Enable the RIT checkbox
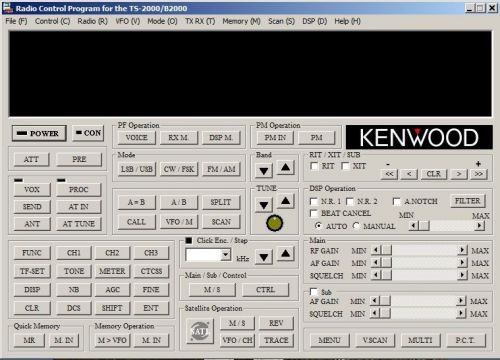500x360 pixels. [314, 166]
